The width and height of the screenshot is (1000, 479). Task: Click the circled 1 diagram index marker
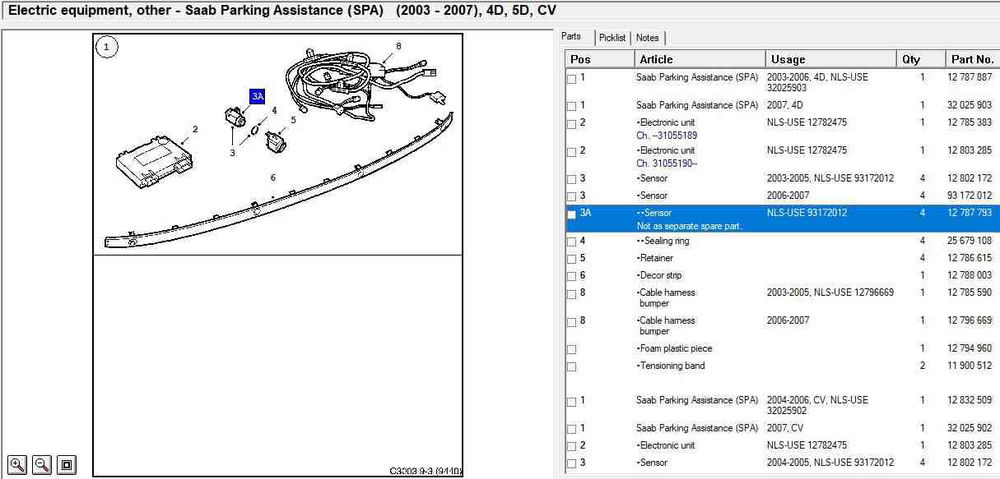tap(107, 46)
